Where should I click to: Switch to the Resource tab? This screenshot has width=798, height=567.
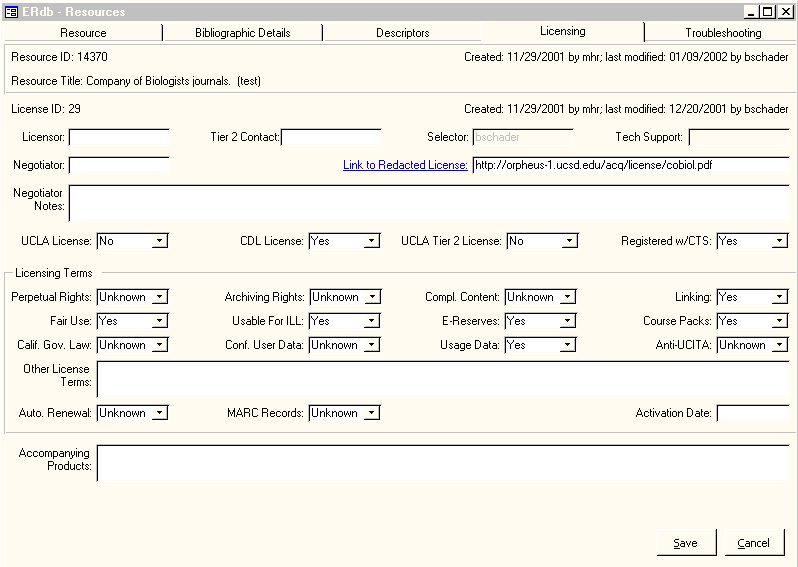83,33
